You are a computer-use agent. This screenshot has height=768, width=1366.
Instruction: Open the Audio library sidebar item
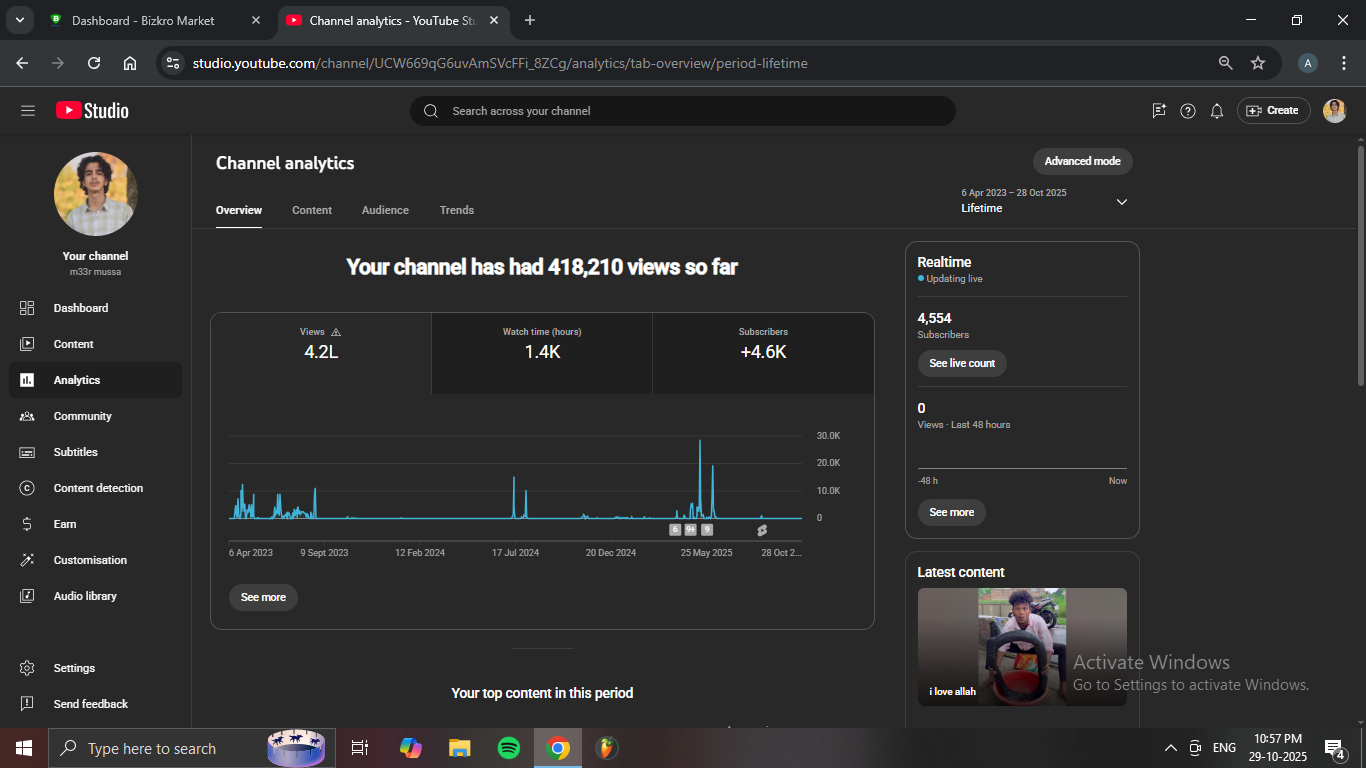(x=85, y=596)
